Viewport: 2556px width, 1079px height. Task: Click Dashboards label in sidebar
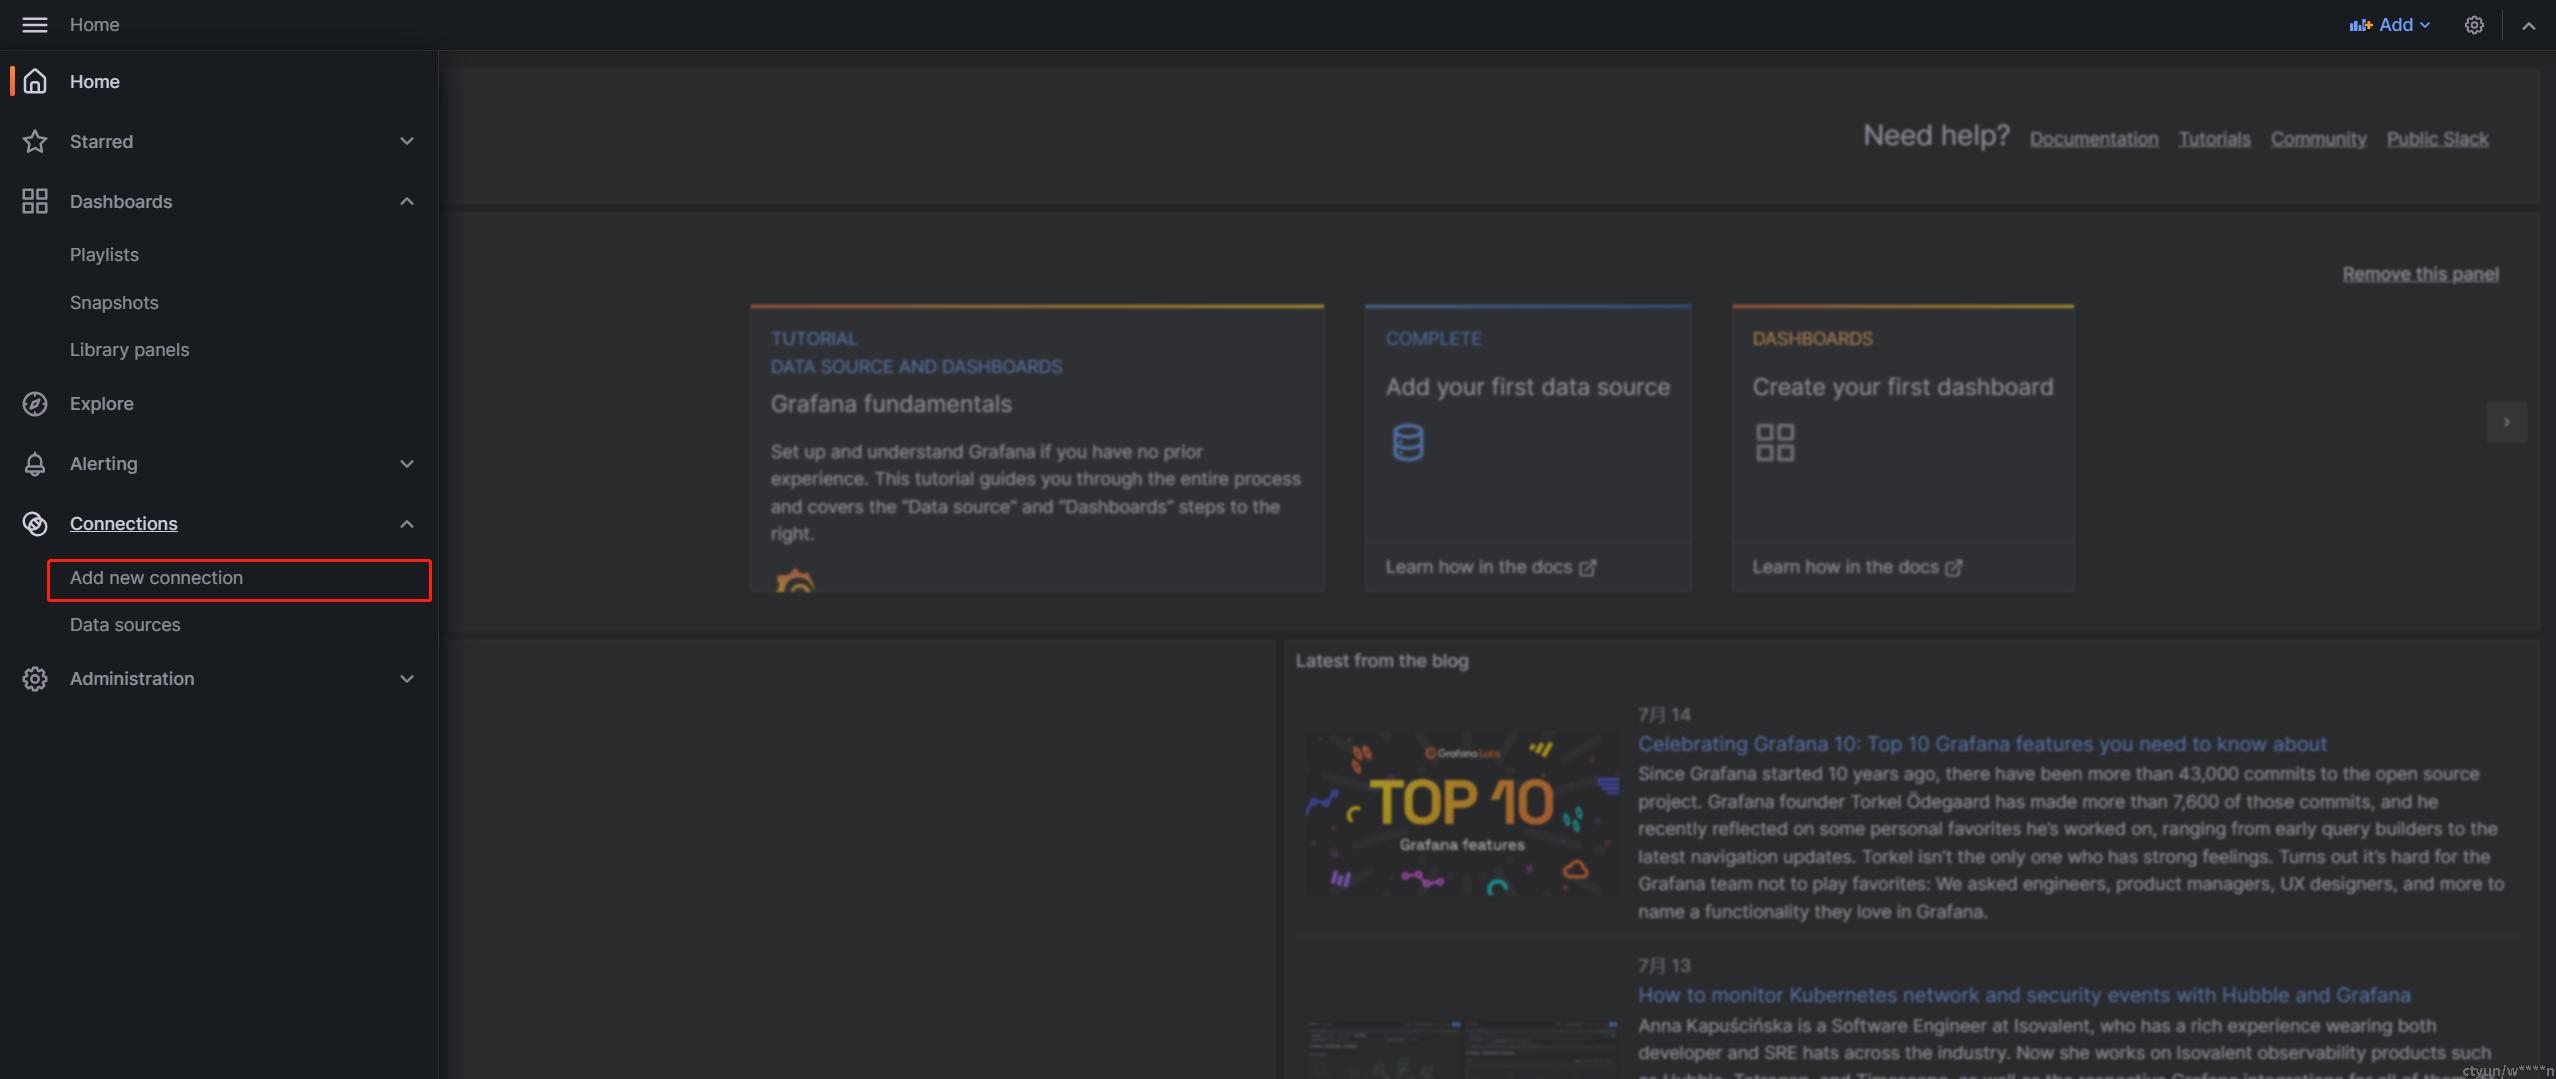(121, 202)
